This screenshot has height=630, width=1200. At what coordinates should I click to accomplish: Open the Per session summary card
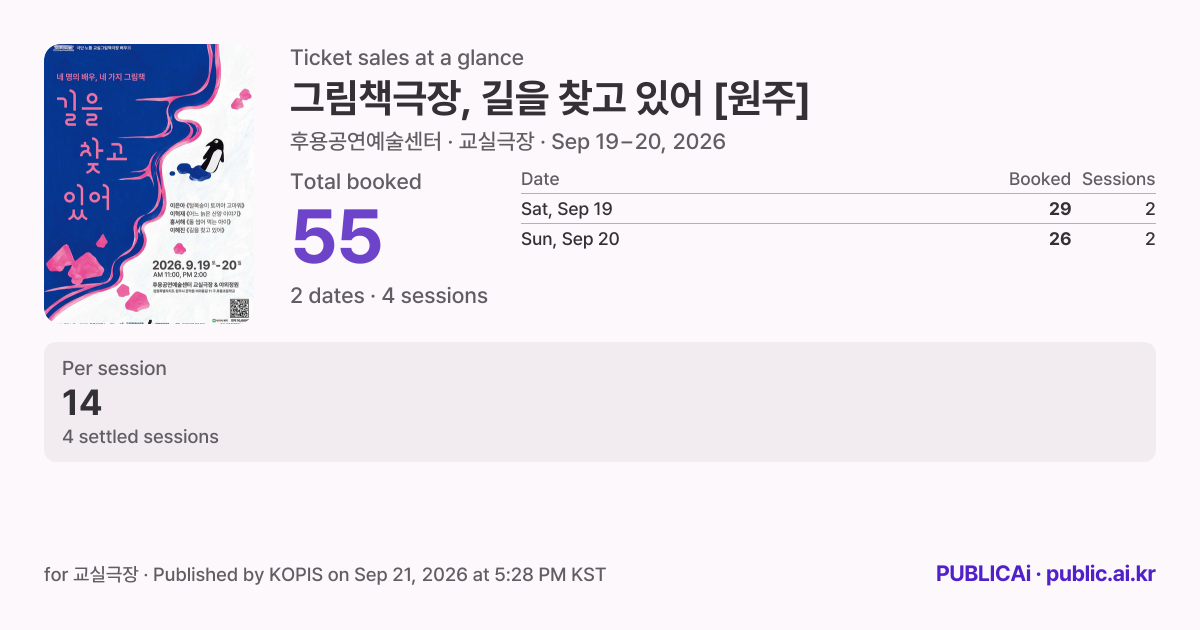(600, 402)
